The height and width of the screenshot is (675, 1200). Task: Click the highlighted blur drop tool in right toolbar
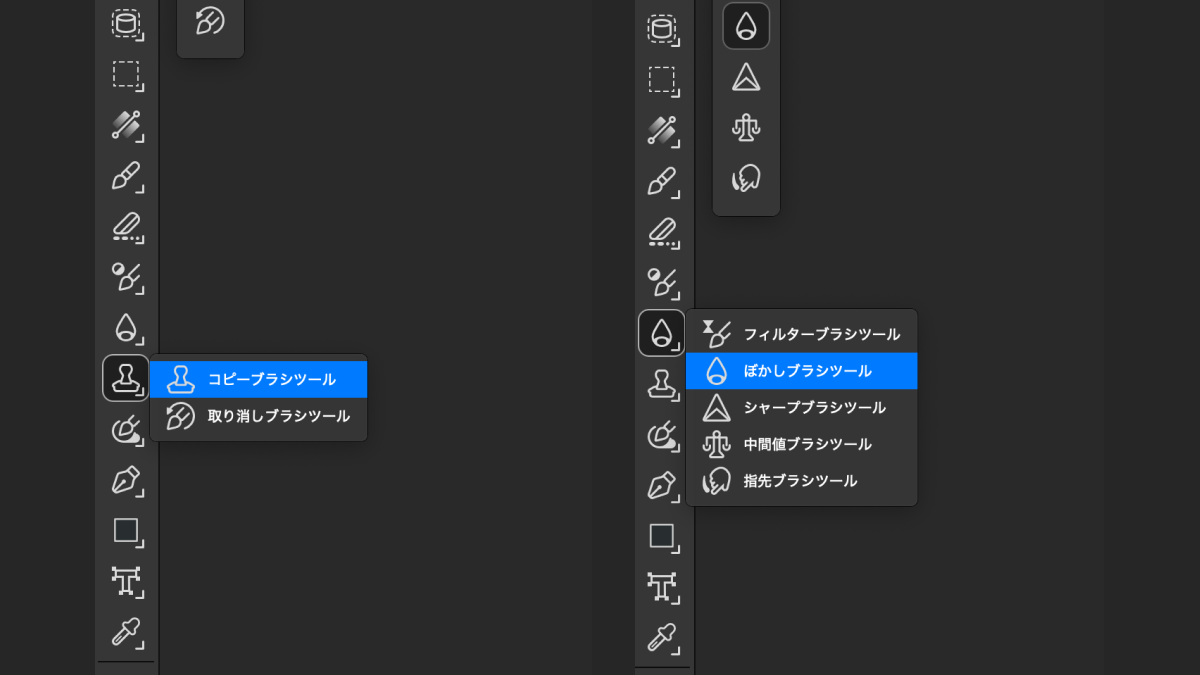[661, 333]
